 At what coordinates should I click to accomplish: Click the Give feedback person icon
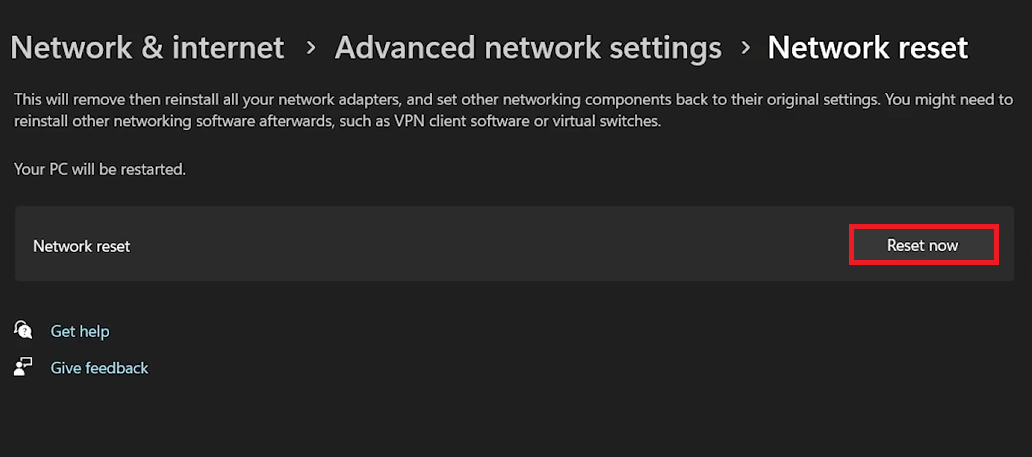[x=23, y=367]
